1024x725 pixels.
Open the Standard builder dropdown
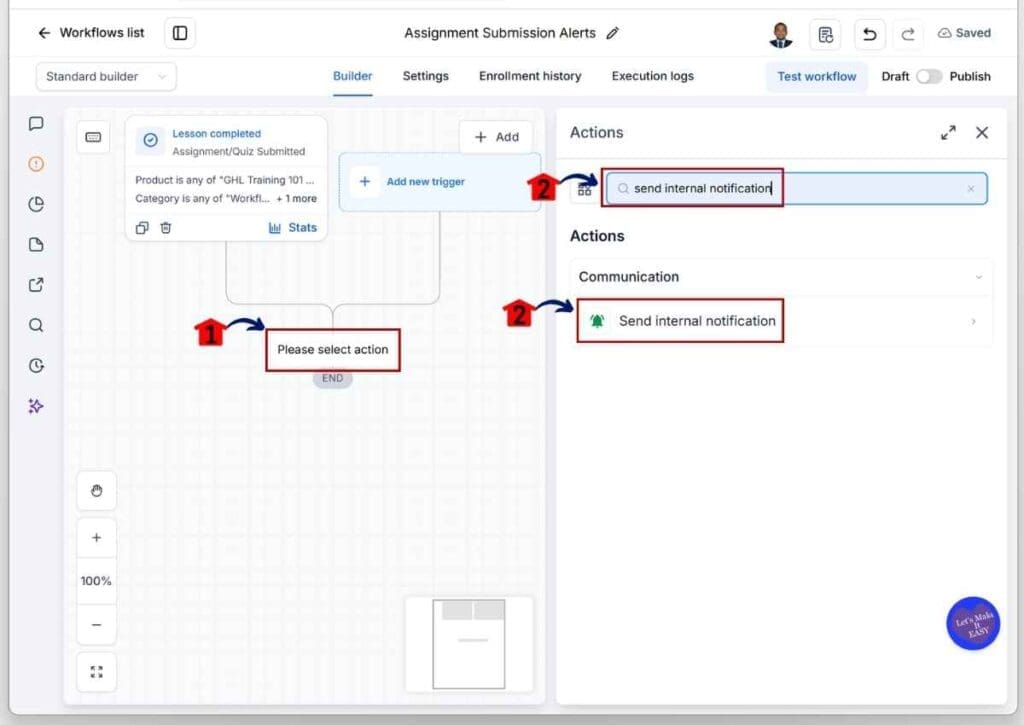[106, 76]
